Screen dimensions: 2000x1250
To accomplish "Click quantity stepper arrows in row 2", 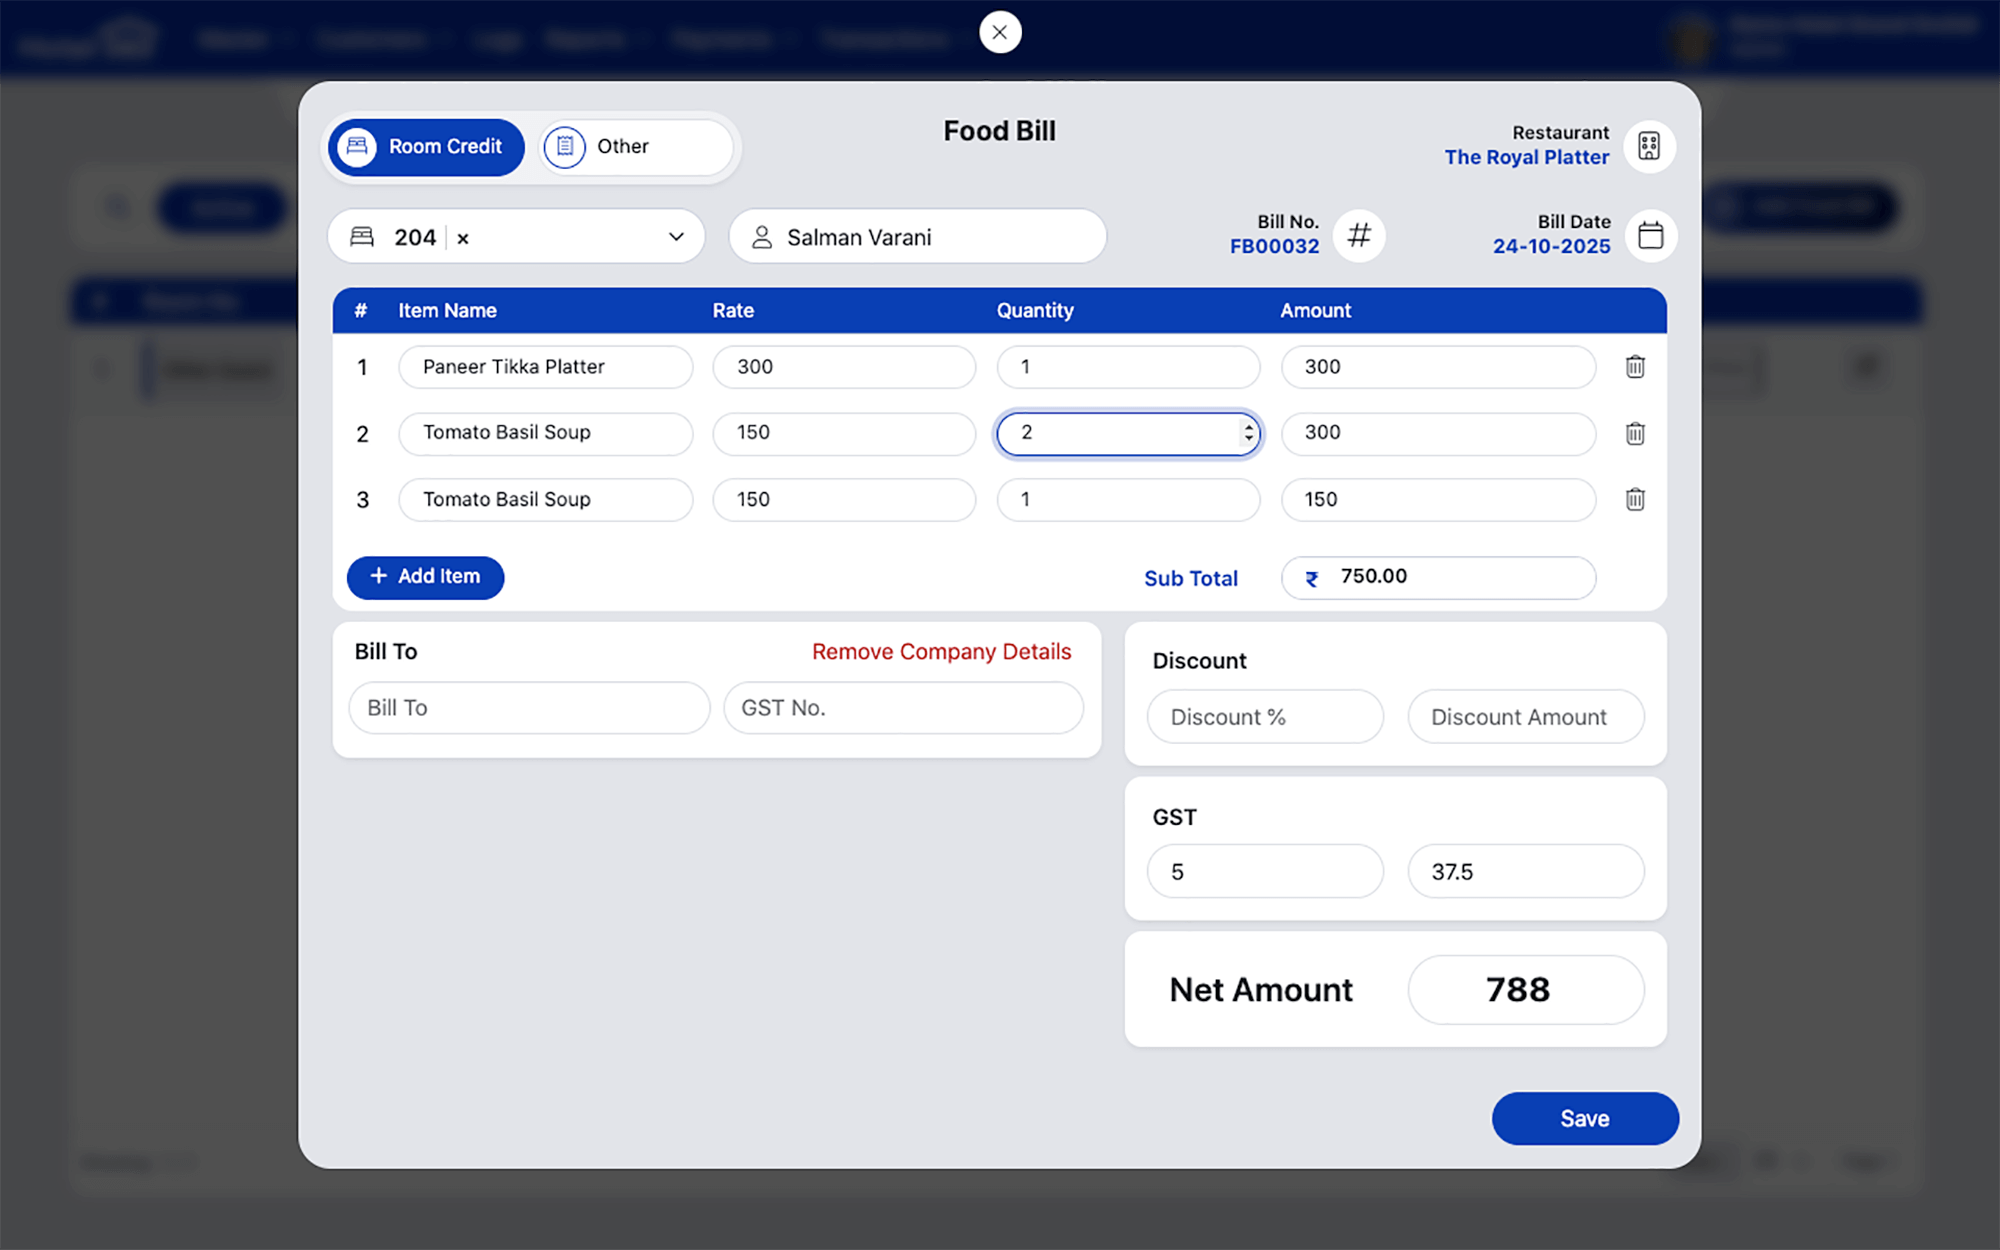I will [1248, 433].
